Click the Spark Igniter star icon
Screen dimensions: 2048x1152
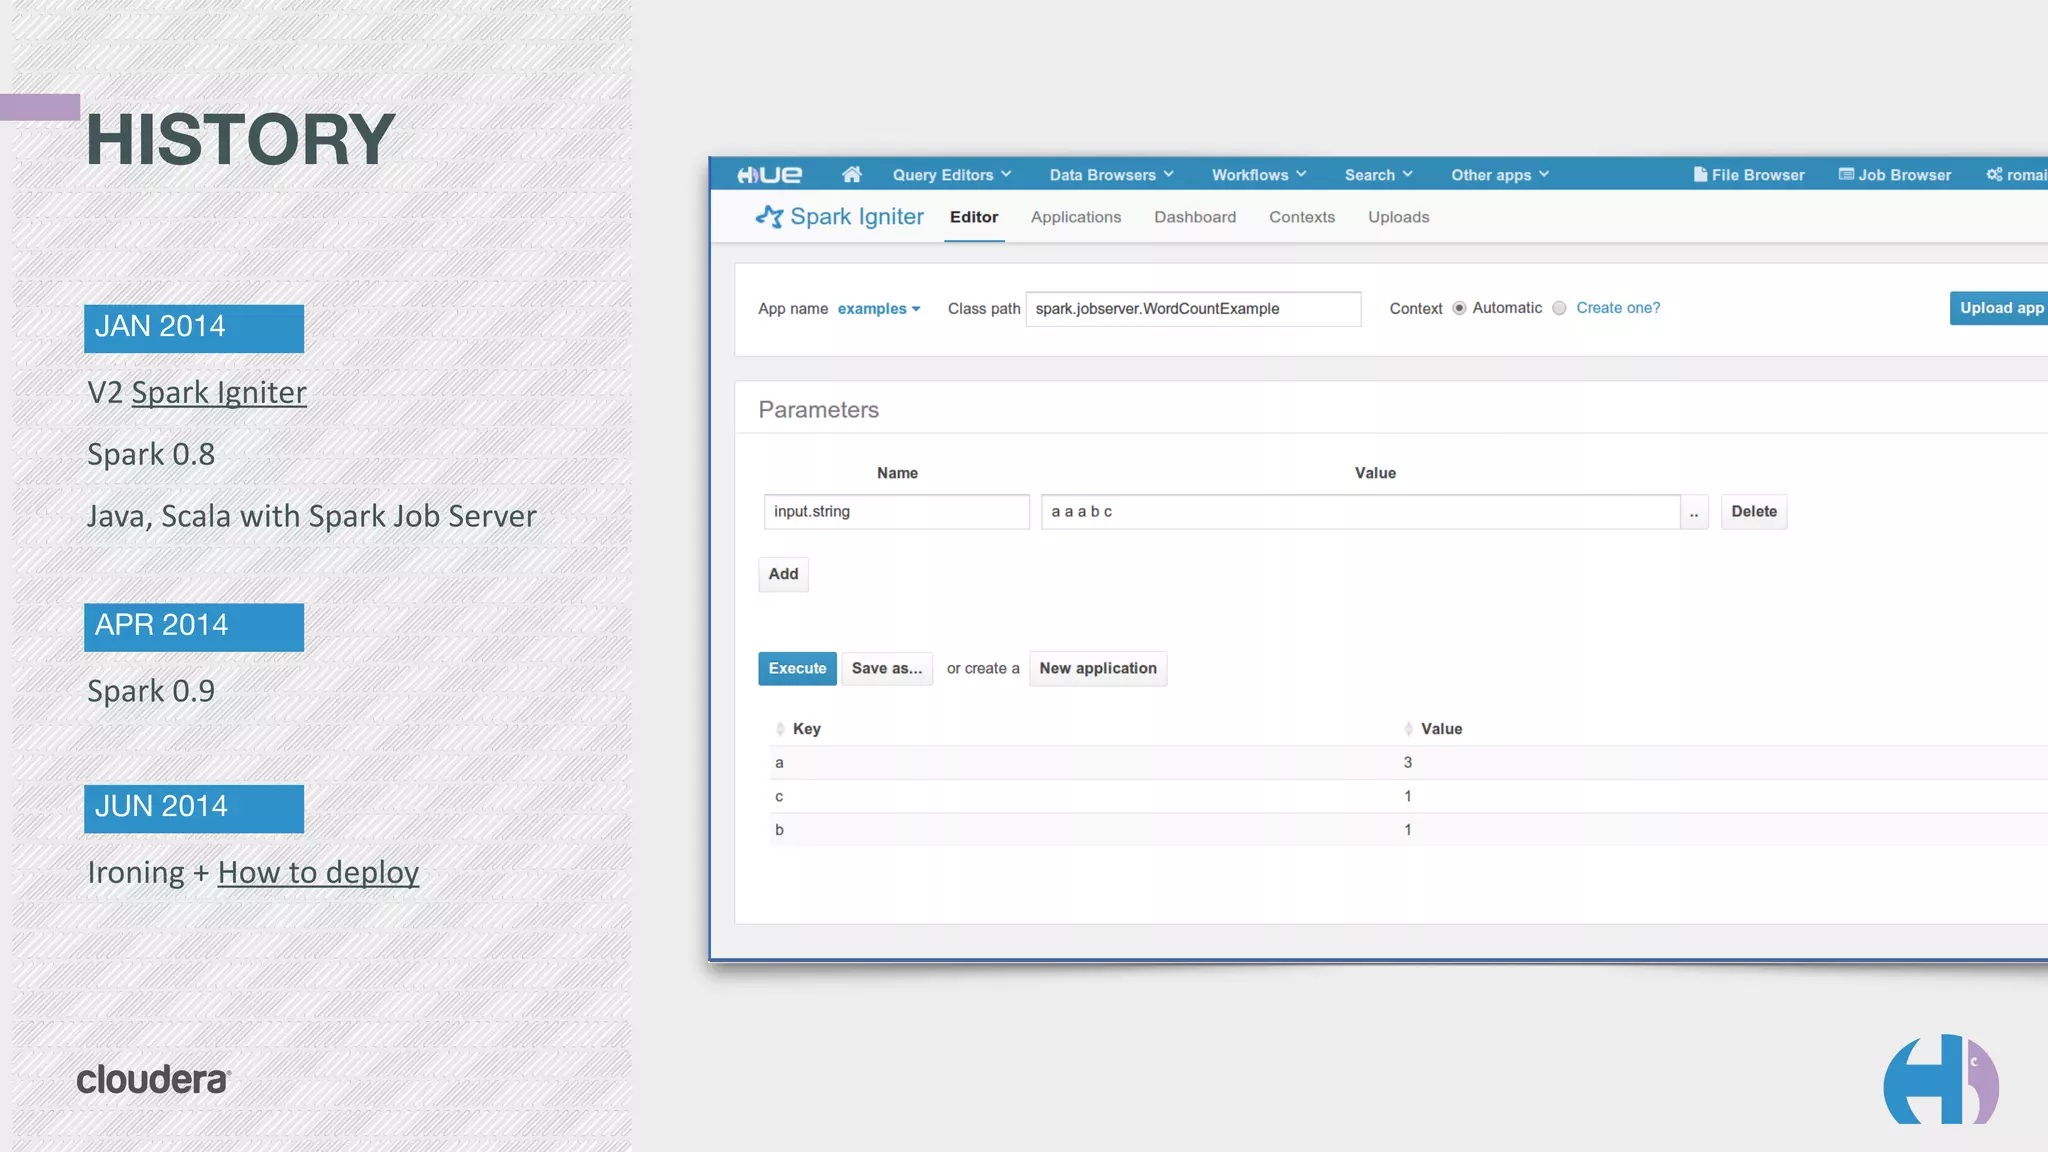769,216
